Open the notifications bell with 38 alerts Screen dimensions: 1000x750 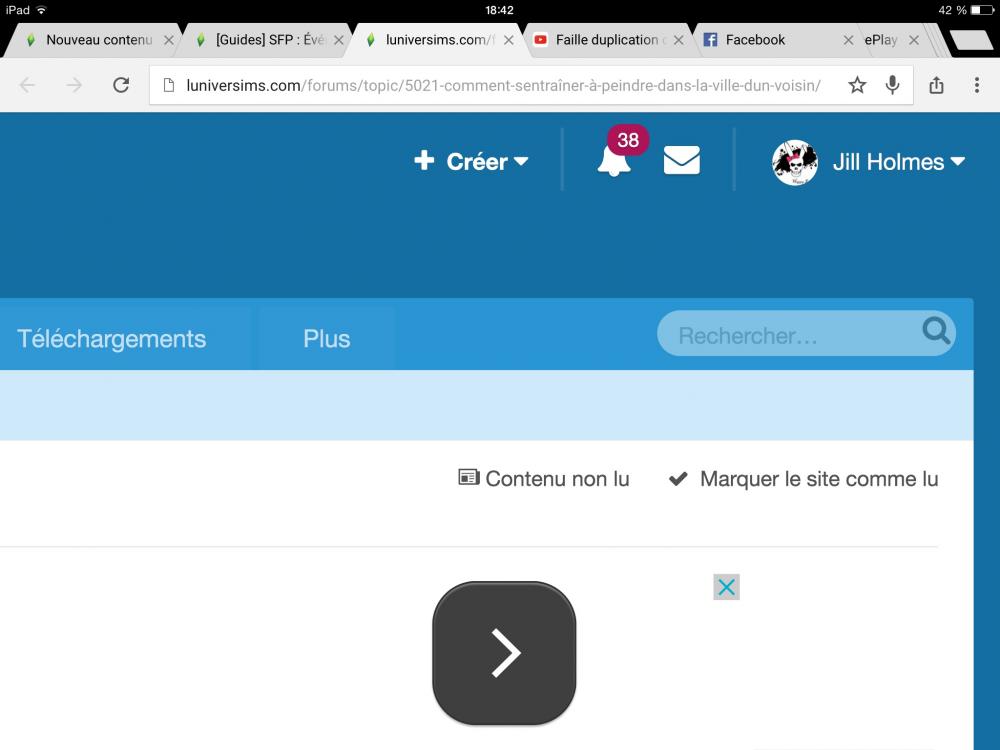tap(614, 160)
